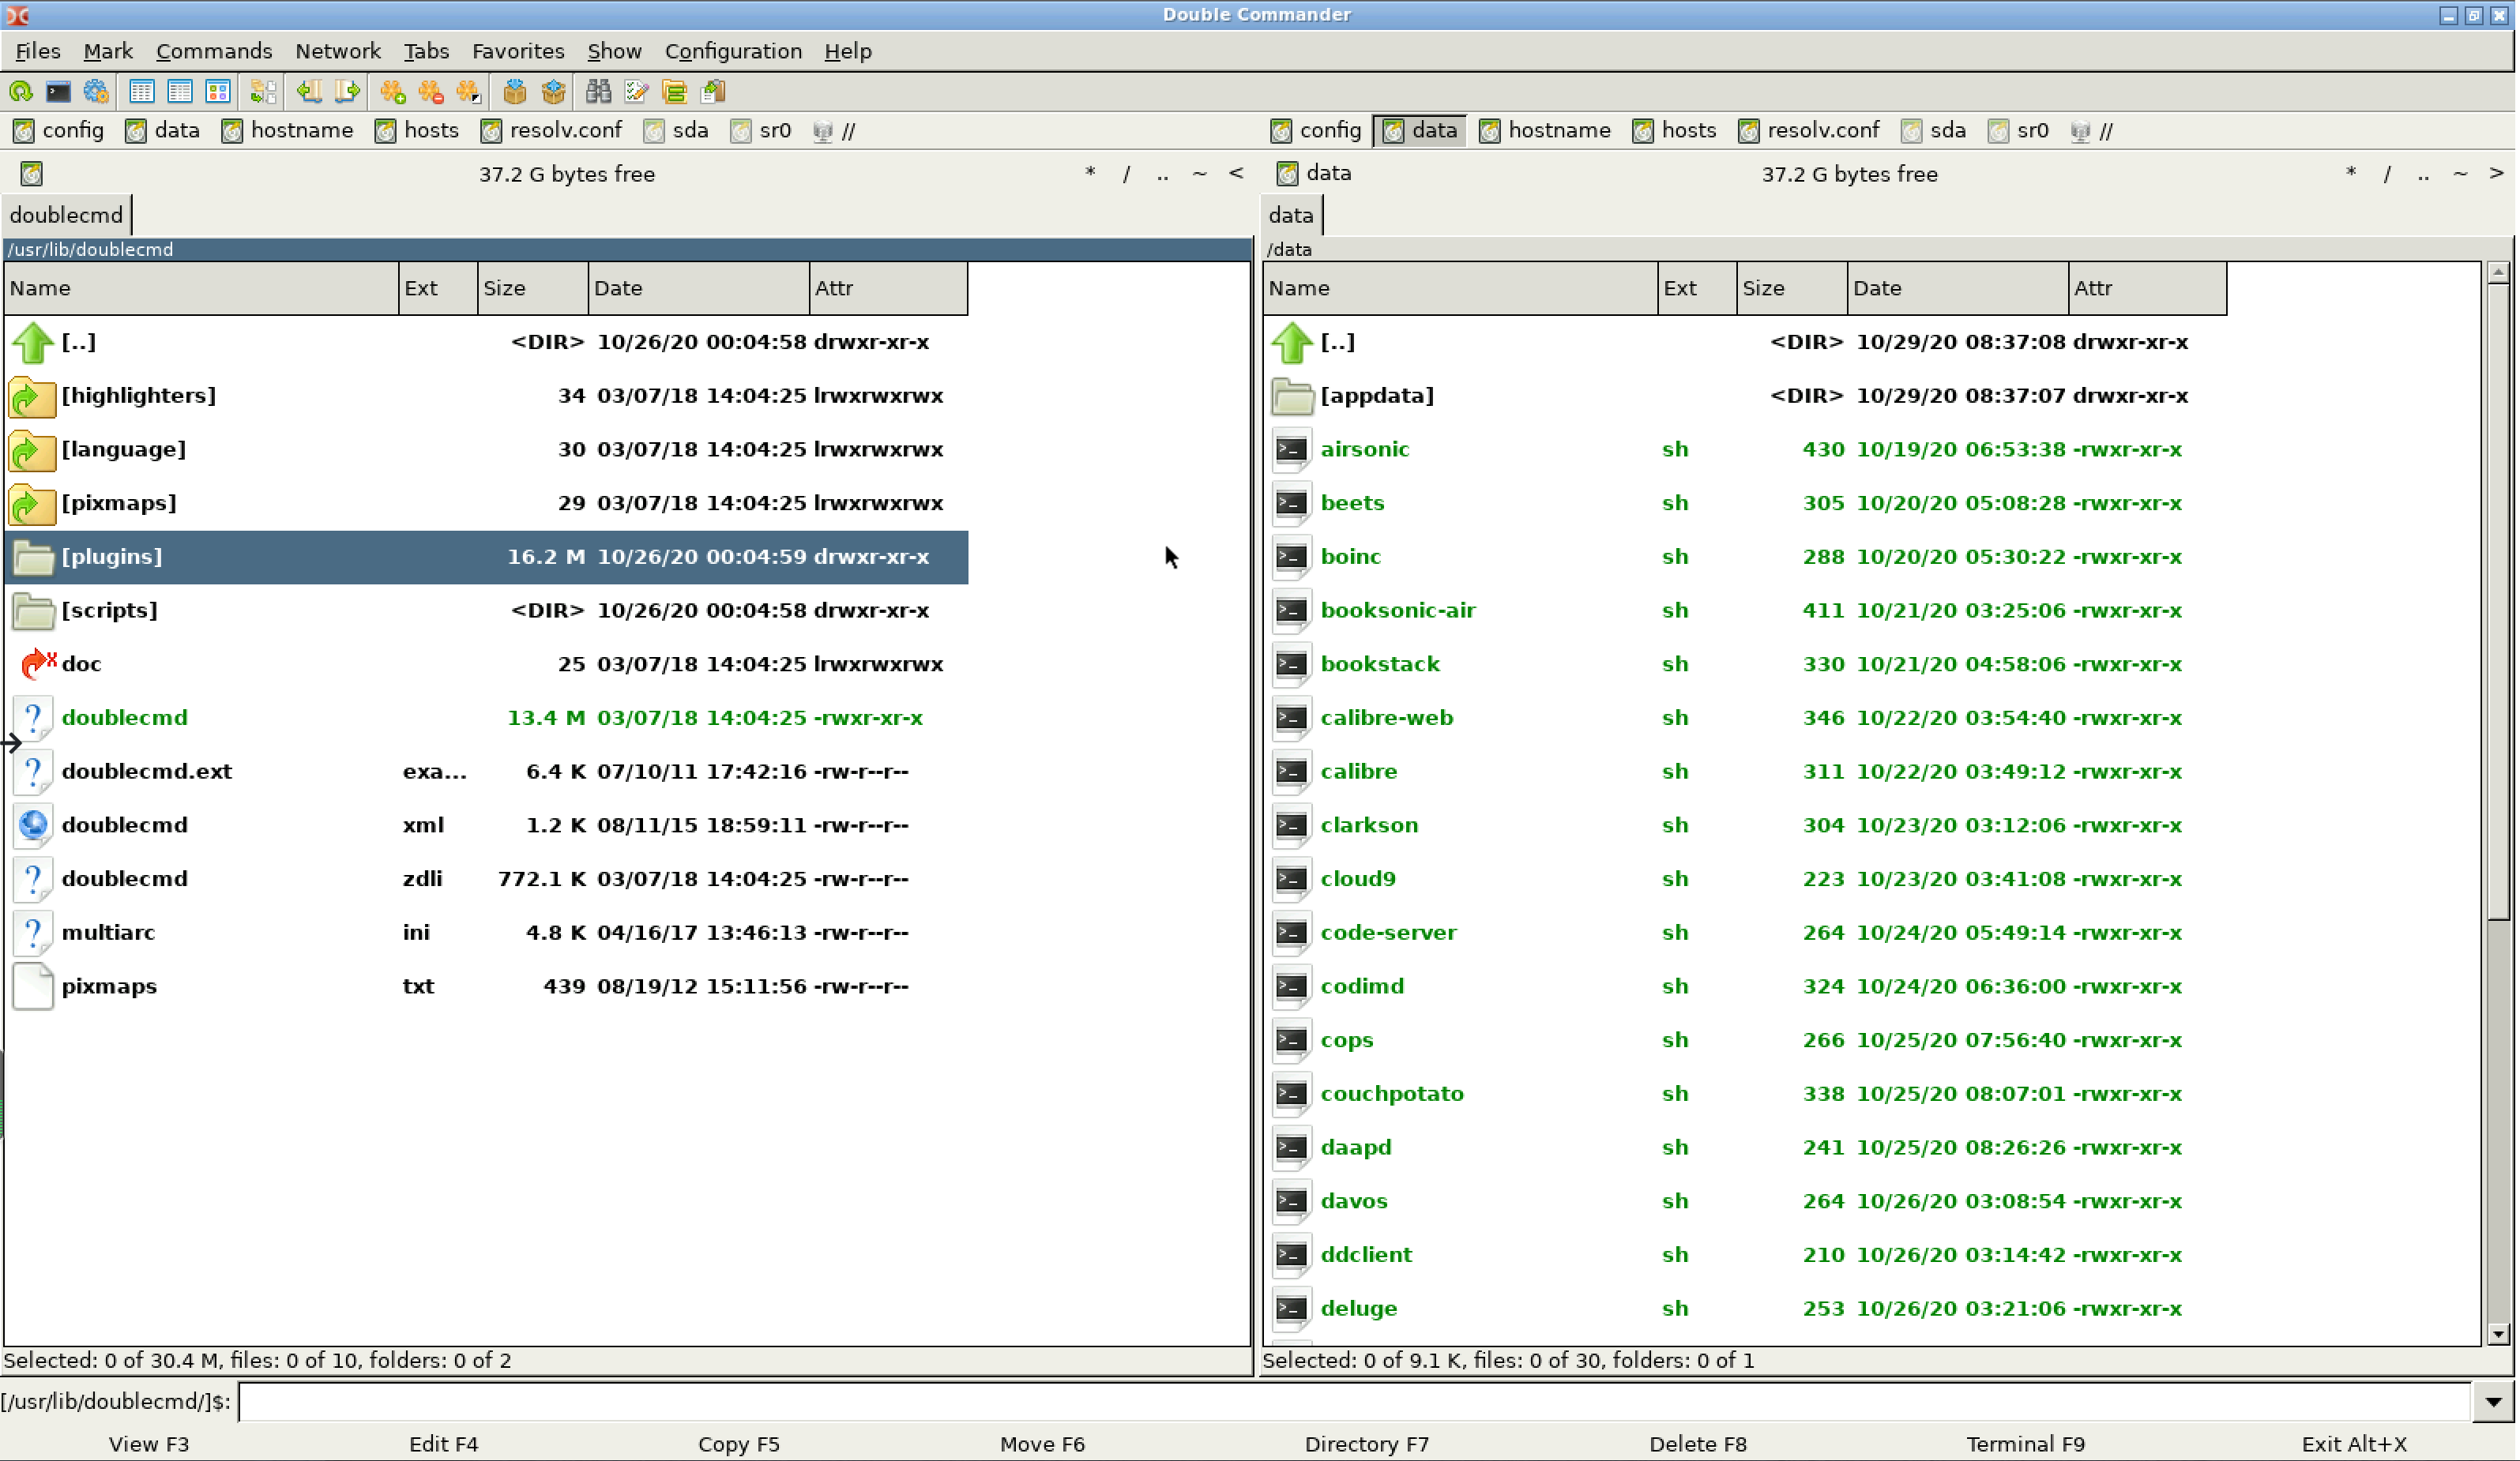The width and height of the screenshot is (2520, 1461).
Task: Open command line history dropdown
Action: pyautogui.click(x=2494, y=1402)
